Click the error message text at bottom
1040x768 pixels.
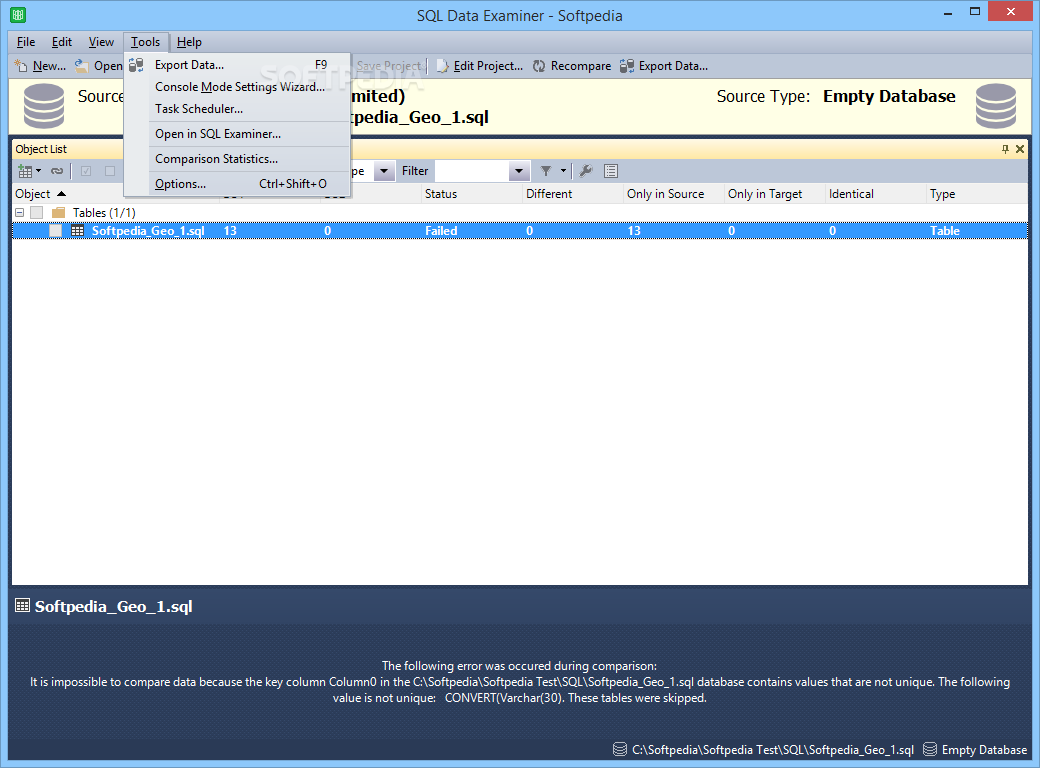click(x=520, y=682)
